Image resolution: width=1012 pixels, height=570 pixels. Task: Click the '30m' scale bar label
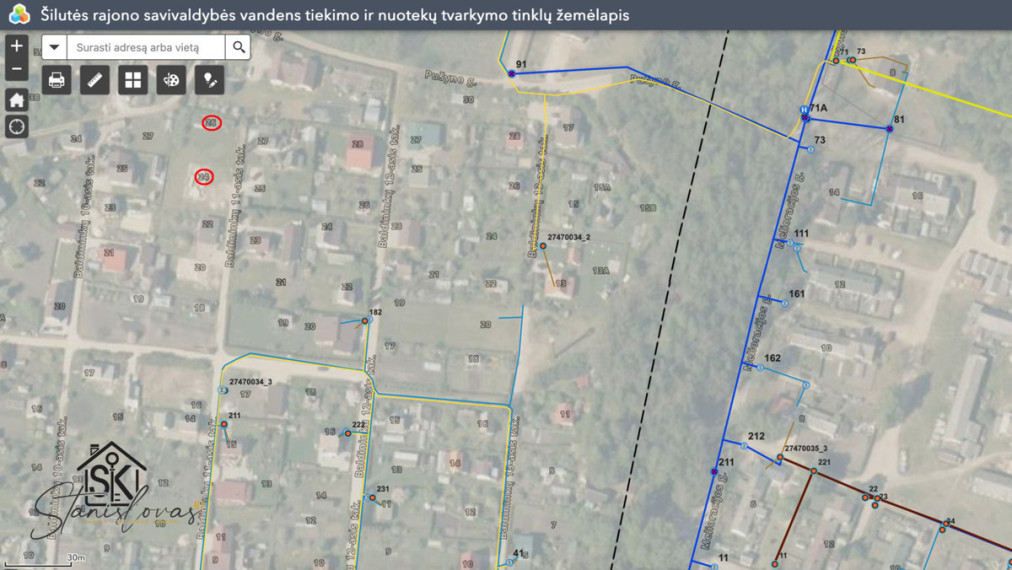[x=76, y=557]
